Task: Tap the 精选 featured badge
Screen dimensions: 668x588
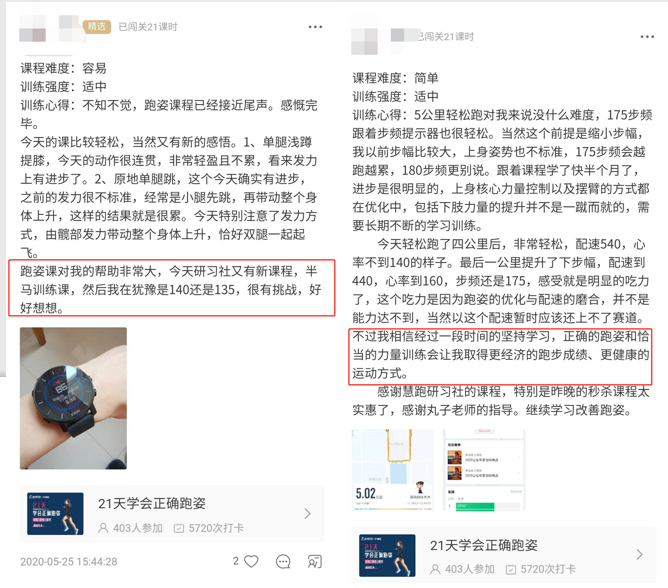Action: point(97,27)
